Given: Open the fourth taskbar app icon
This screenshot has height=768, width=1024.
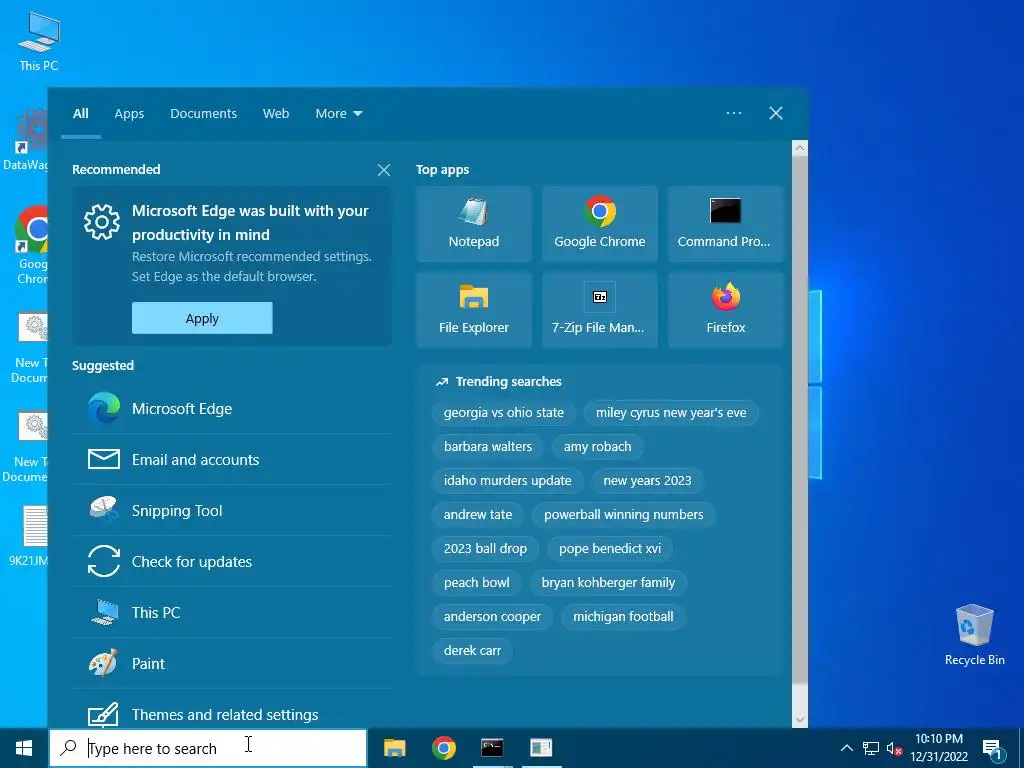Looking at the screenshot, I should (x=541, y=748).
